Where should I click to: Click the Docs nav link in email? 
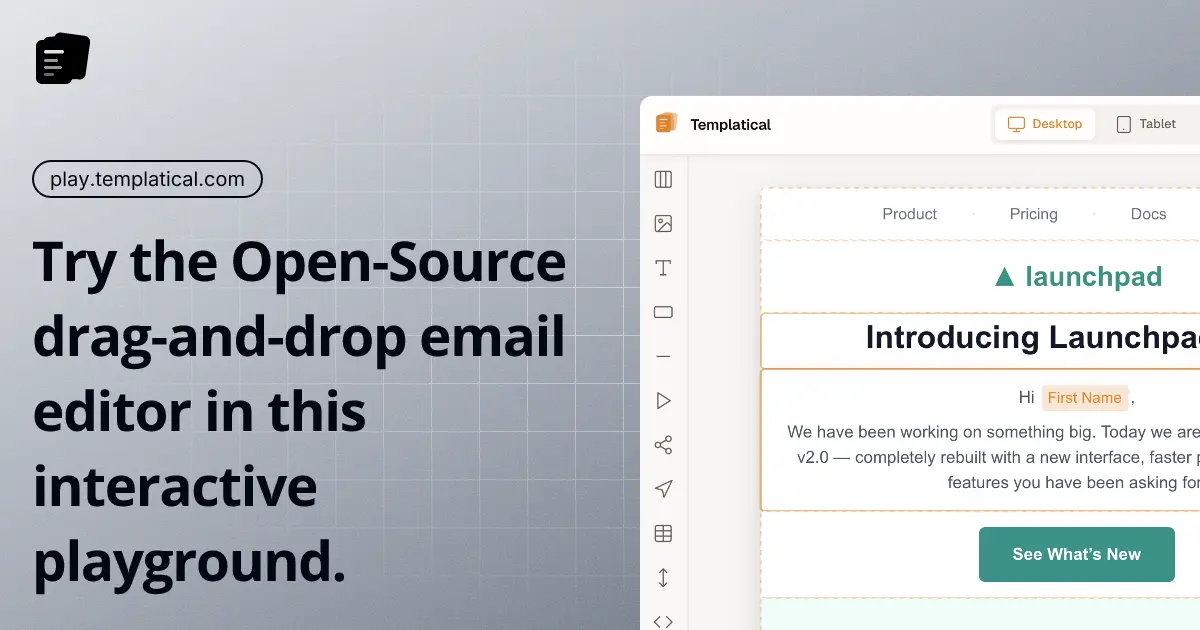tap(1149, 214)
